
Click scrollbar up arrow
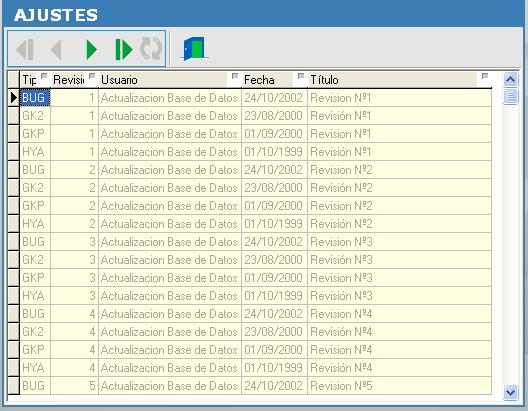(510, 80)
